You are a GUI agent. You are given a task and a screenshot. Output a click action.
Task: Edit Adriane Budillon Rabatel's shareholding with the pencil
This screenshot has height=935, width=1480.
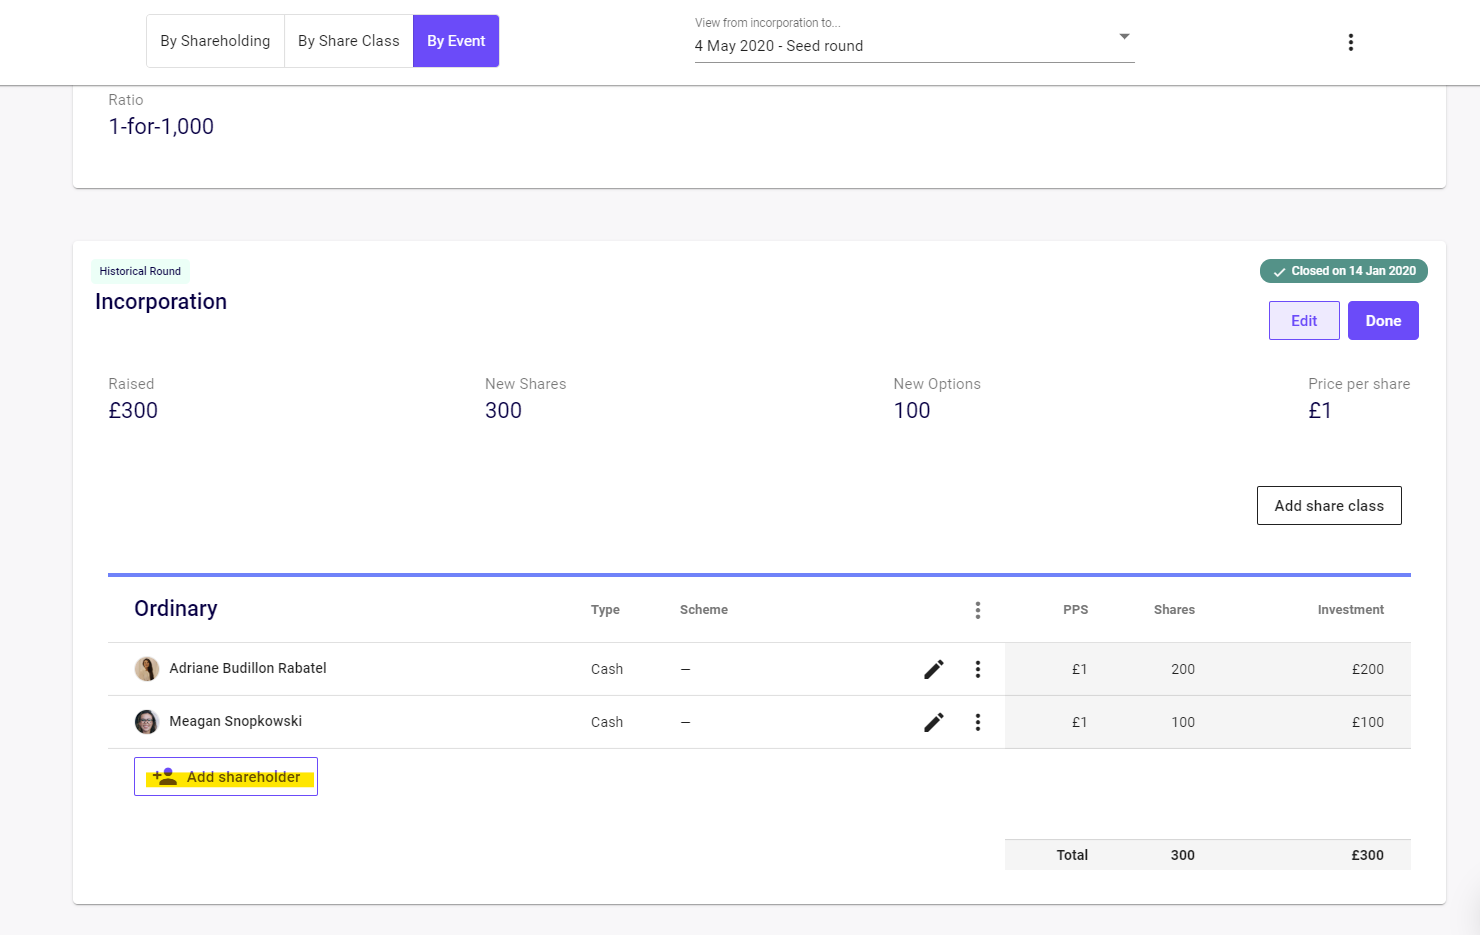933,669
